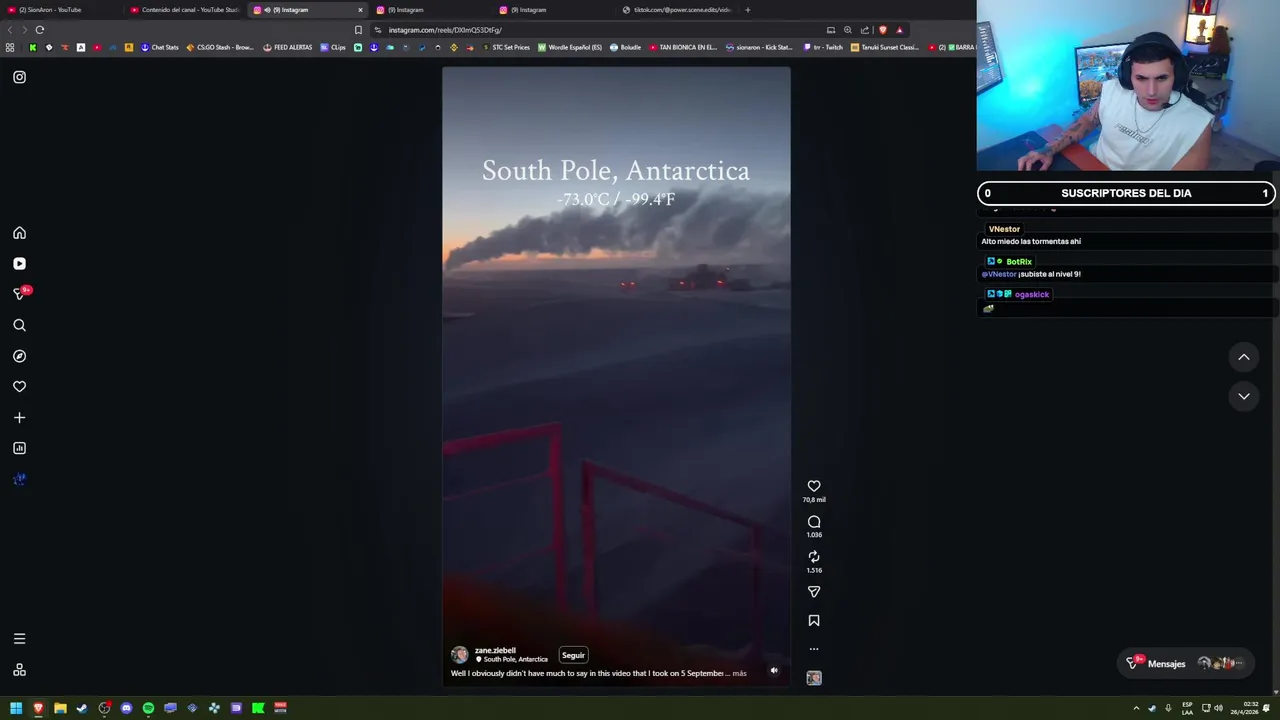The height and width of the screenshot is (720, 1280).
Task: Open Reels from the sidebar
Action: [19, 264]
